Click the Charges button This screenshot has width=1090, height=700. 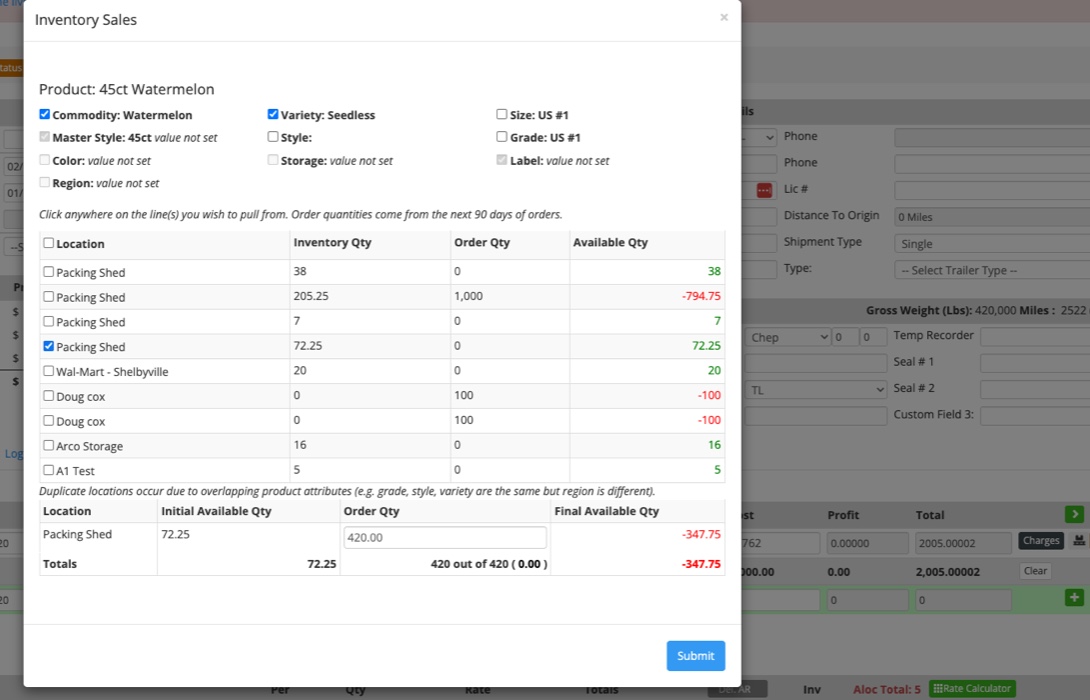click(1041, 541)
